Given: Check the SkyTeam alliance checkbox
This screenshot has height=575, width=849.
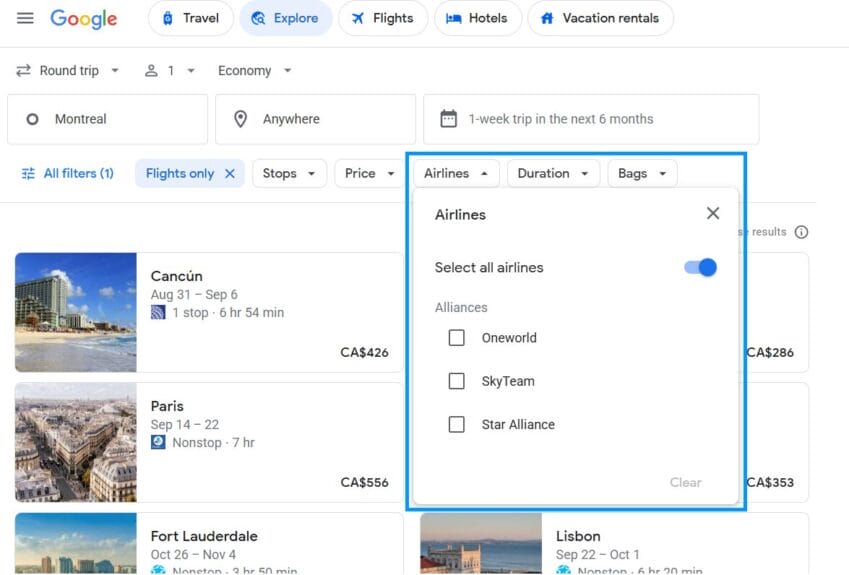Looking at the screenshot, I should point(456,381).
